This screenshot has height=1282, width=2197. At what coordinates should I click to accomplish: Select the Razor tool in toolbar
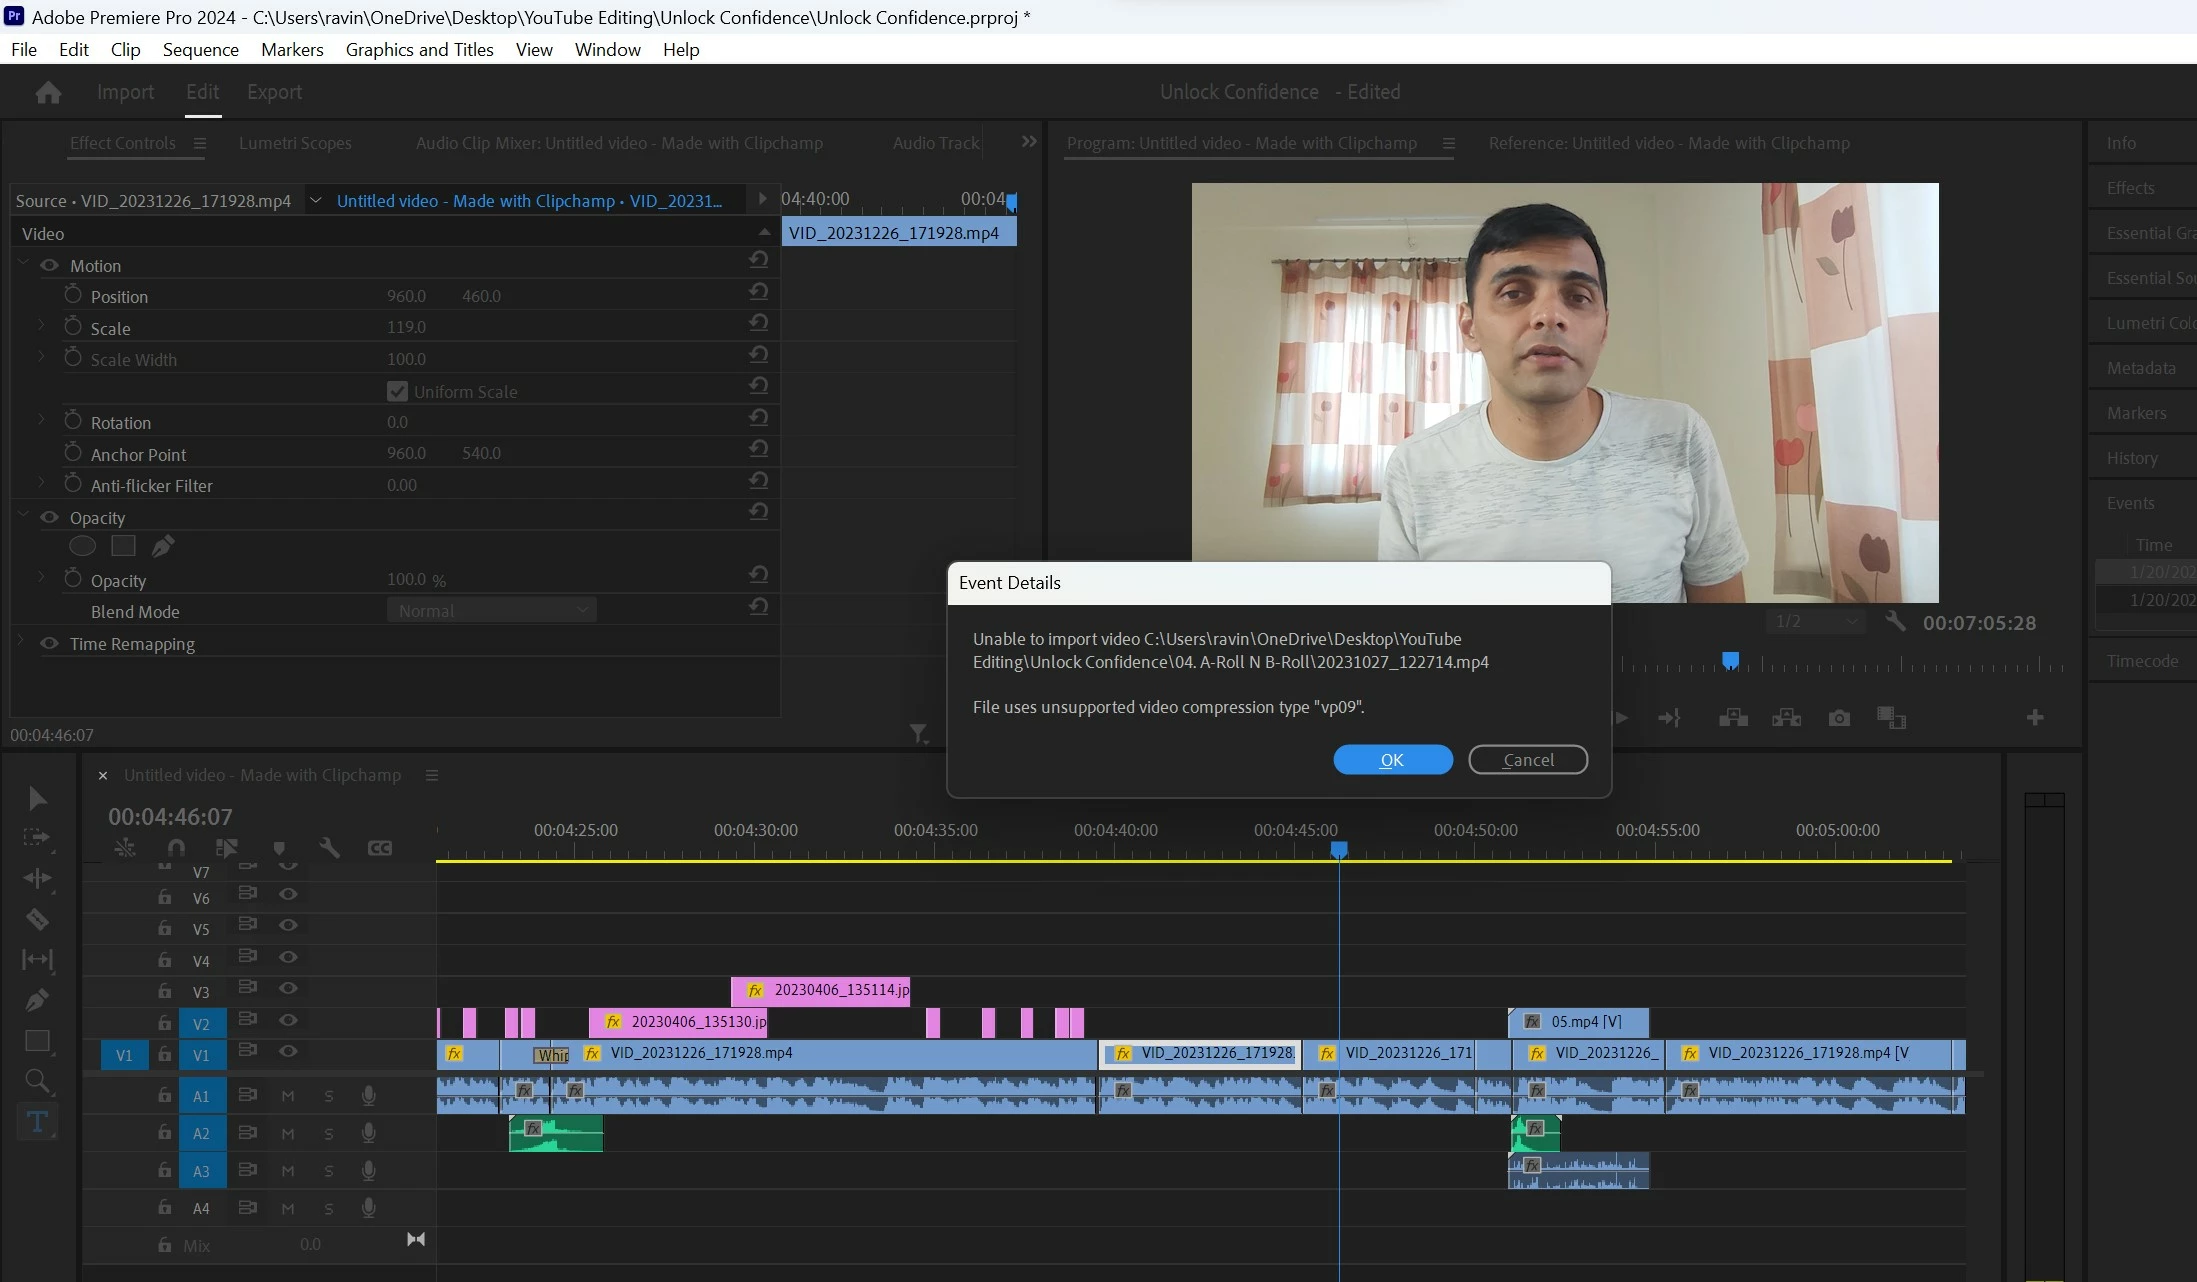37,919
